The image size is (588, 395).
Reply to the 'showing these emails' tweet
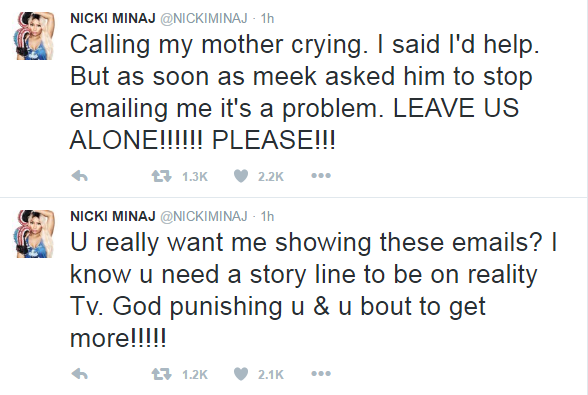click(80, 374)
